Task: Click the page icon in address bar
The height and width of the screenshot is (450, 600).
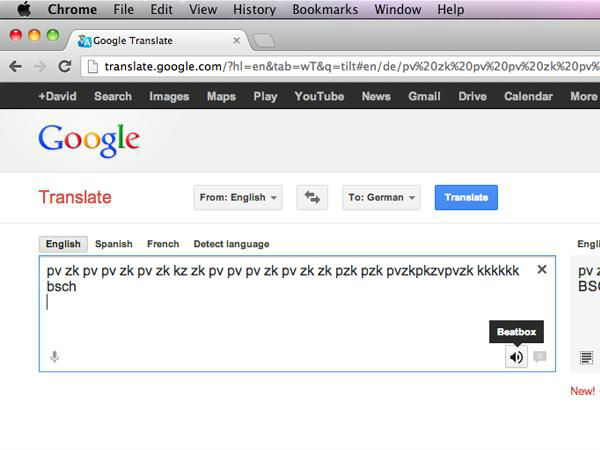Action: coord(93,67)
